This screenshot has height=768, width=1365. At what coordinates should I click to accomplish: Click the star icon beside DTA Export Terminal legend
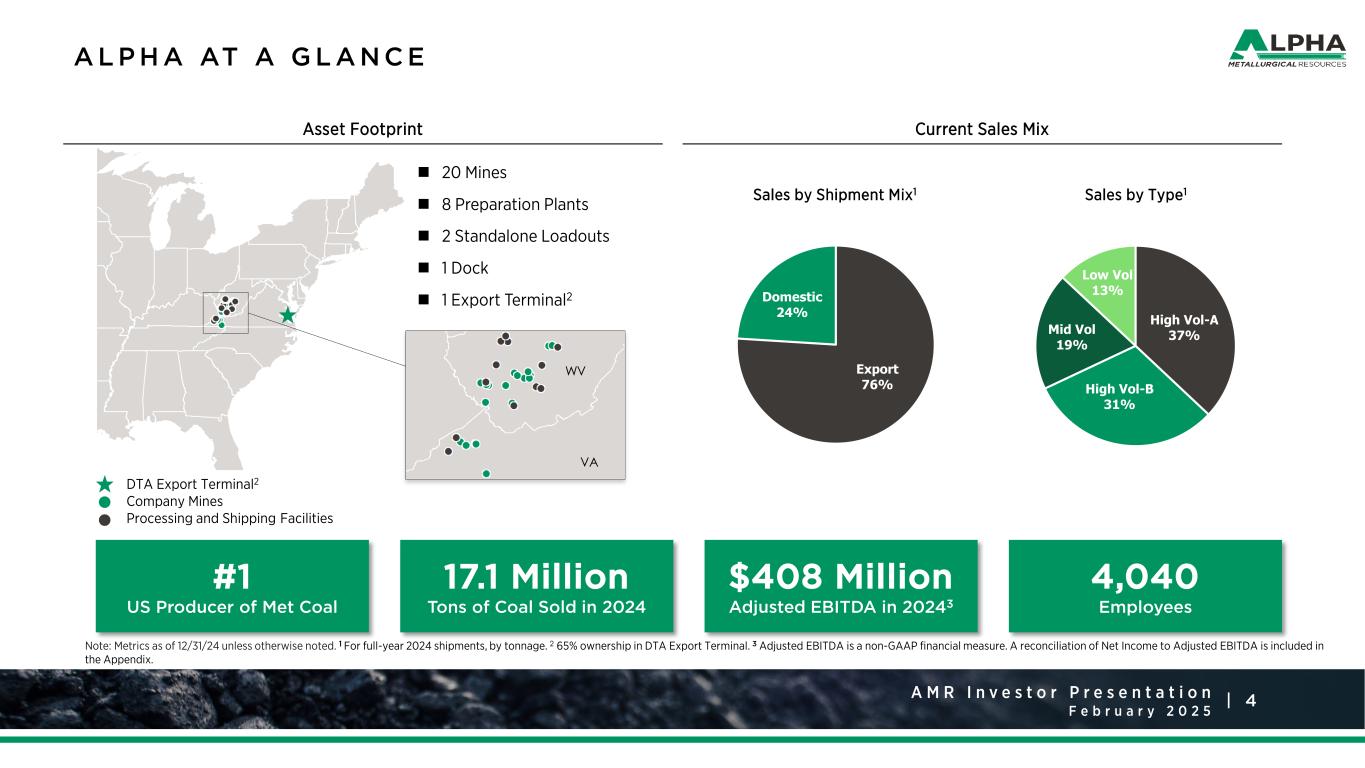[106, 484]
